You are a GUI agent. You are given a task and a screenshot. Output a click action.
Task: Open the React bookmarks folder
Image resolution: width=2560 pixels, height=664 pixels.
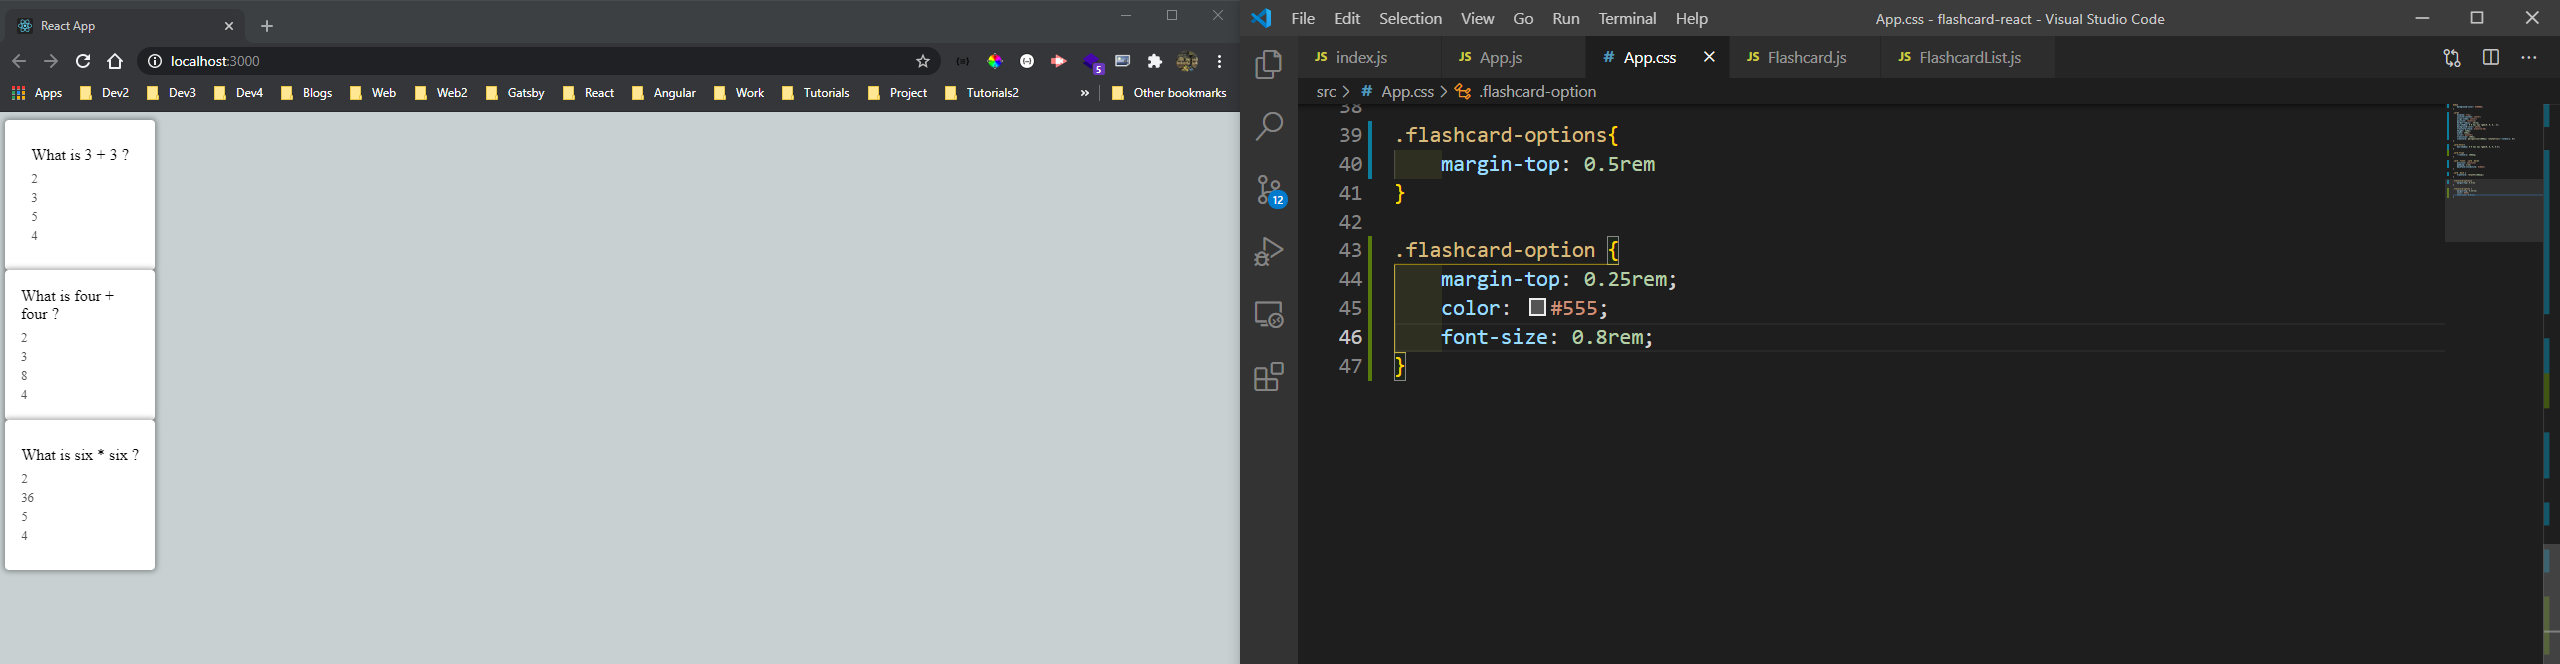click(x=588, y=93)
